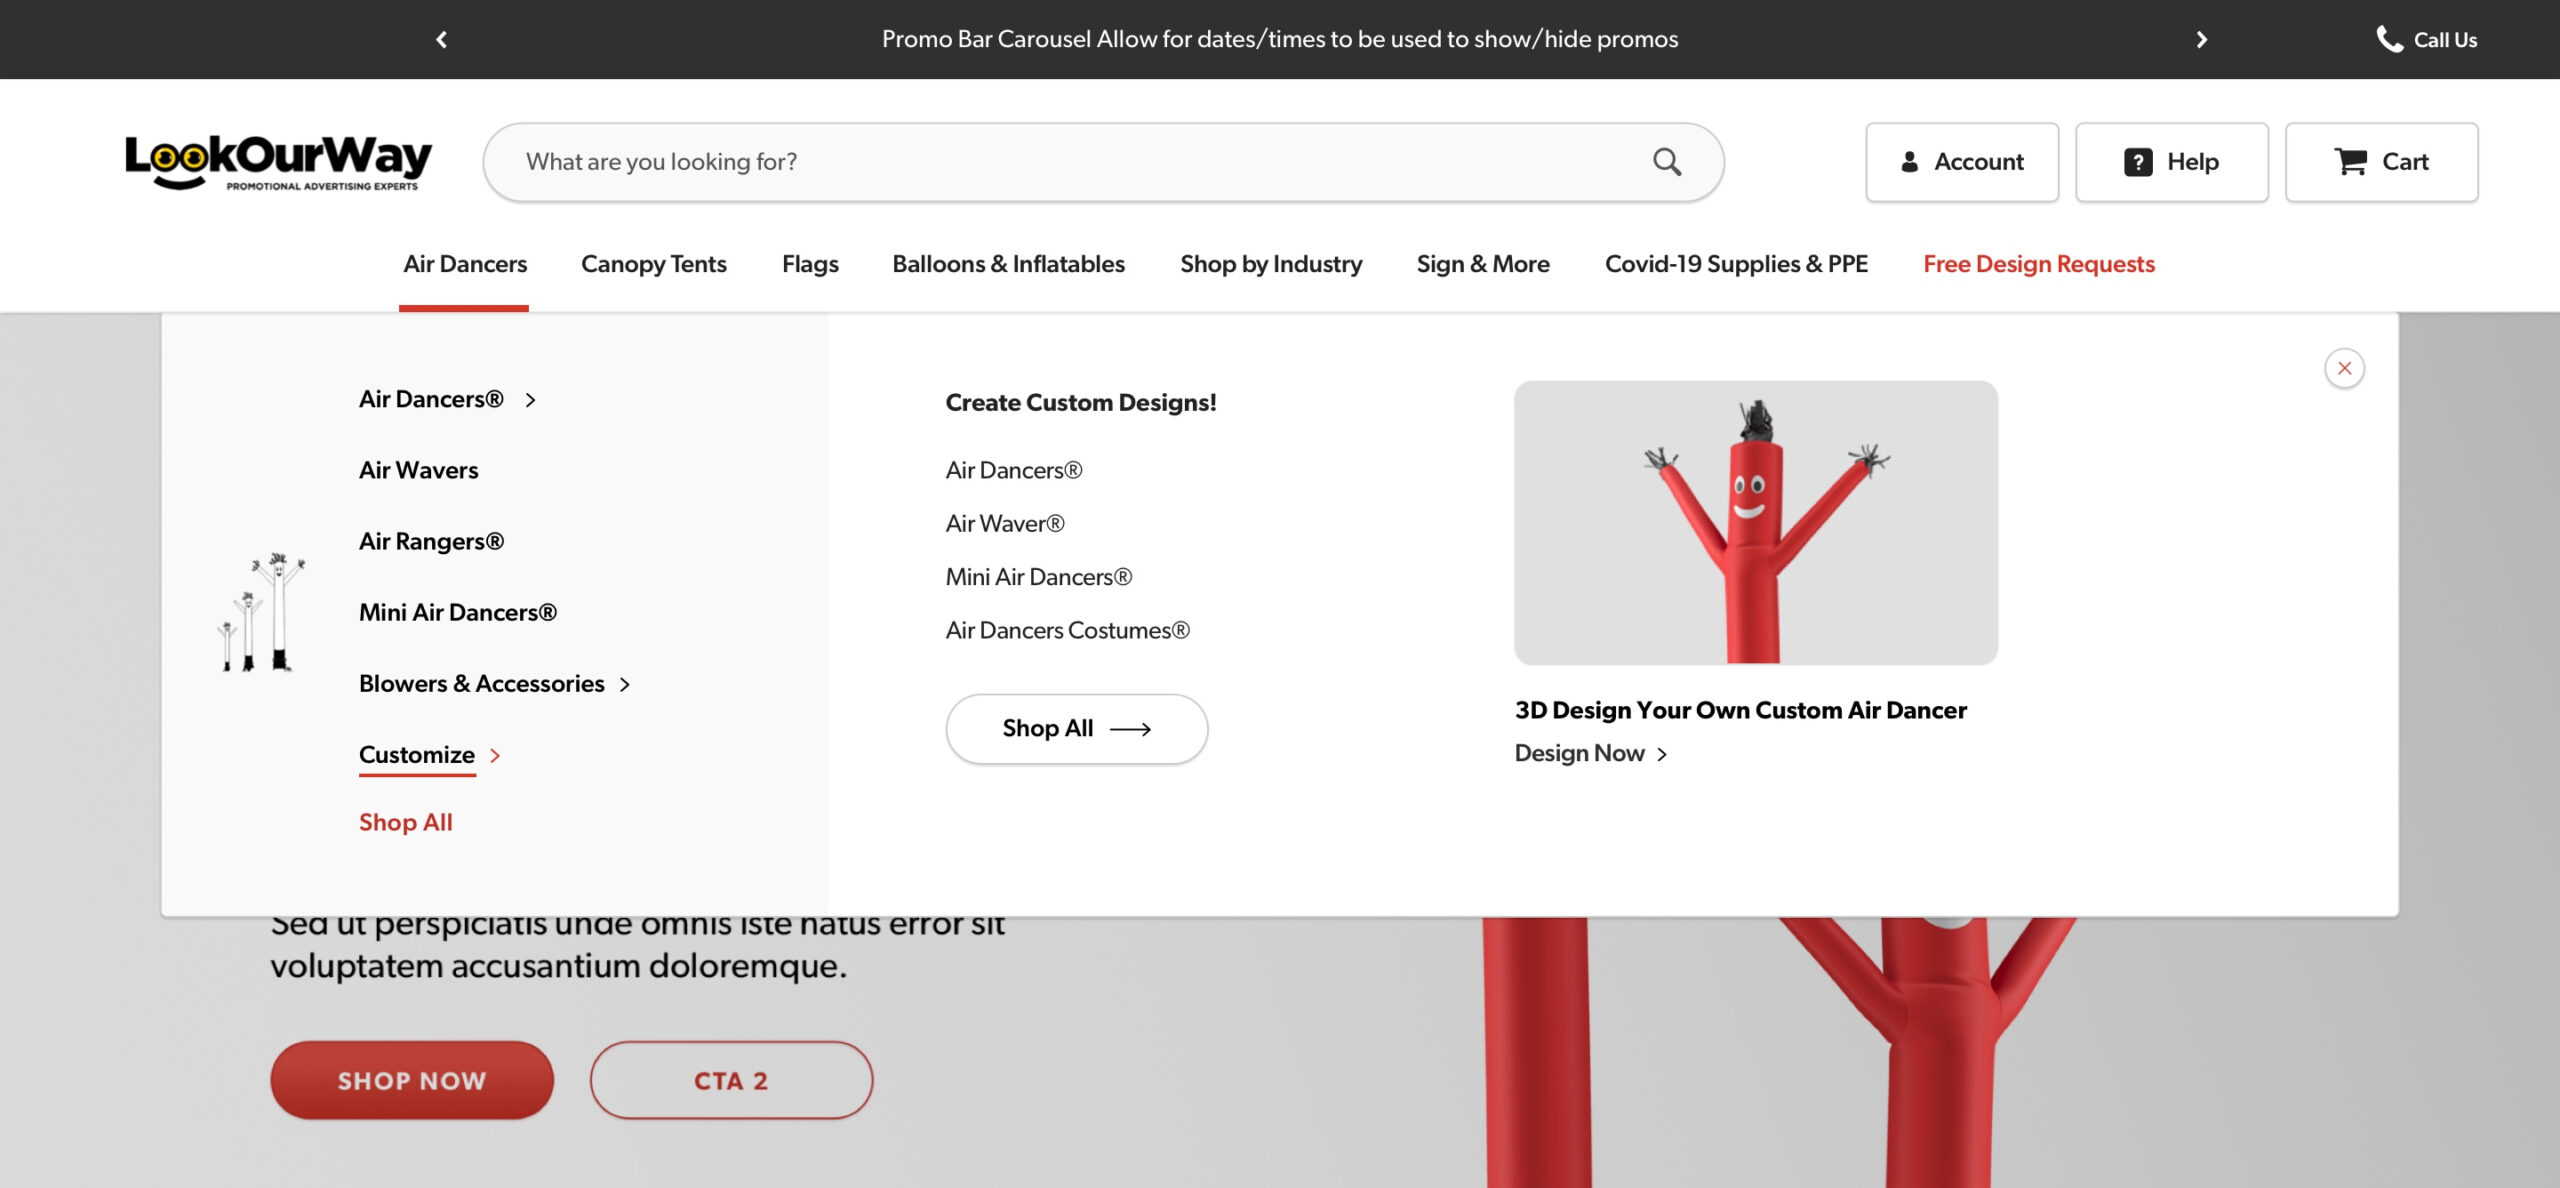The width and height of the screenshot is (2560, 1188).
Task: Open the Account button
Action: pyautogui.click(x=1961, y=162)
